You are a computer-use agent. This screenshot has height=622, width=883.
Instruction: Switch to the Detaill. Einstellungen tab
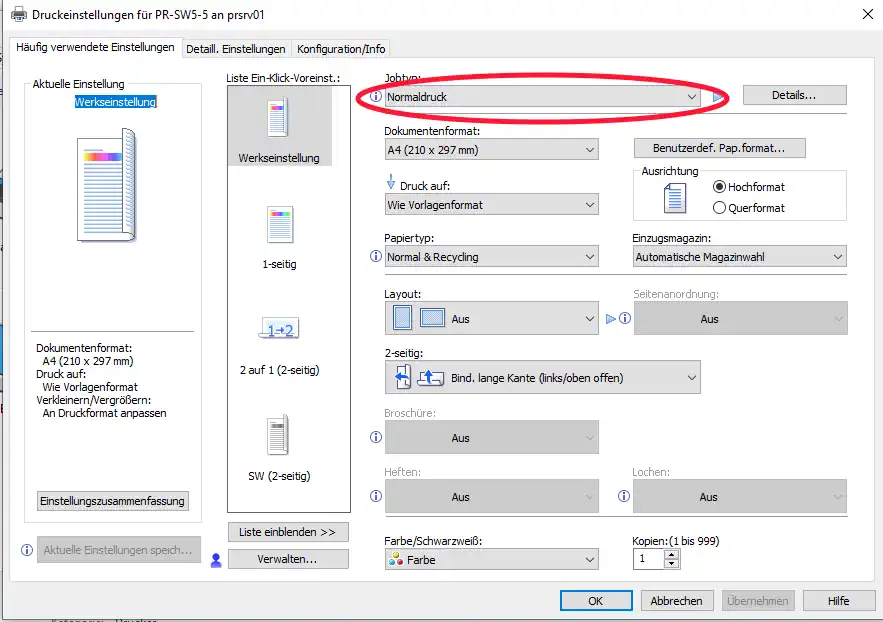[236, 49]
